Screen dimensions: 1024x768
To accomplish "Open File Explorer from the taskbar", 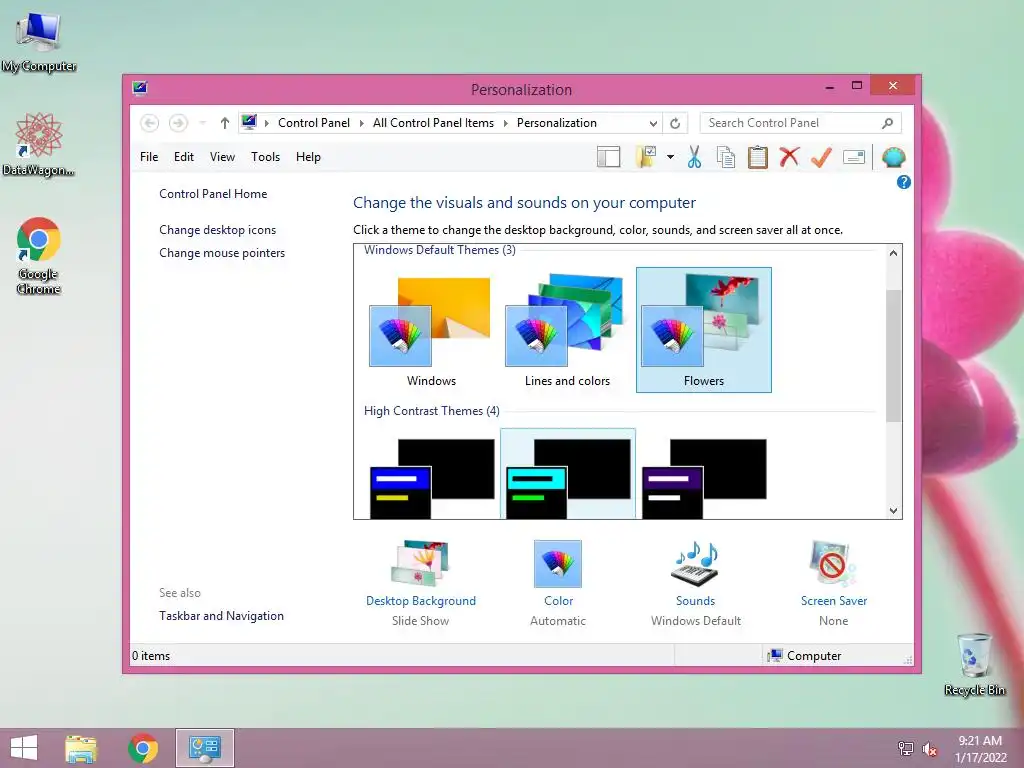I will 81,748.
